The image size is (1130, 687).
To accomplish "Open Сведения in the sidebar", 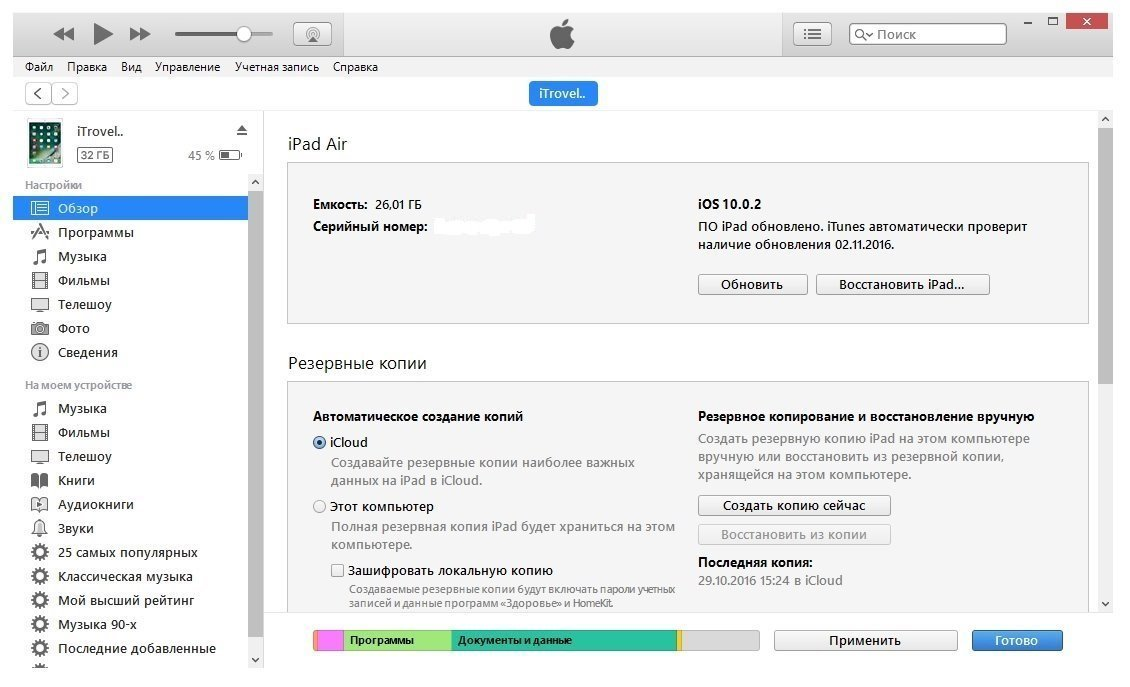I will coord(130,352).
